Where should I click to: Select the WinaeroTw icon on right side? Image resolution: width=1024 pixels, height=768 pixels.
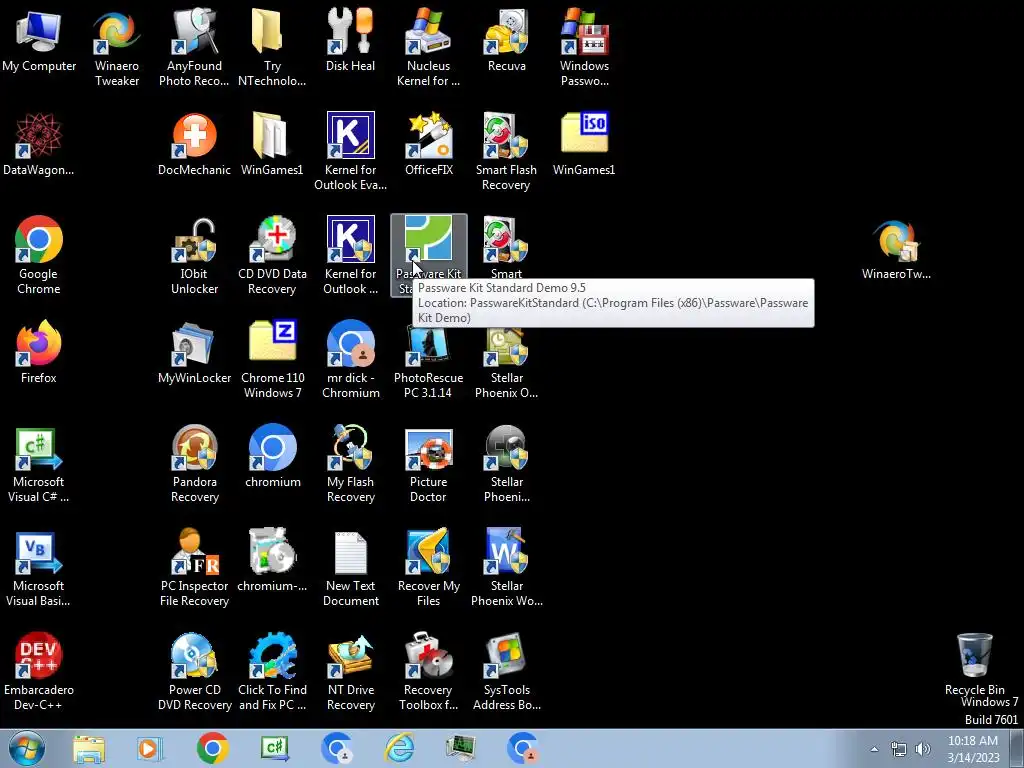[896, 249]
